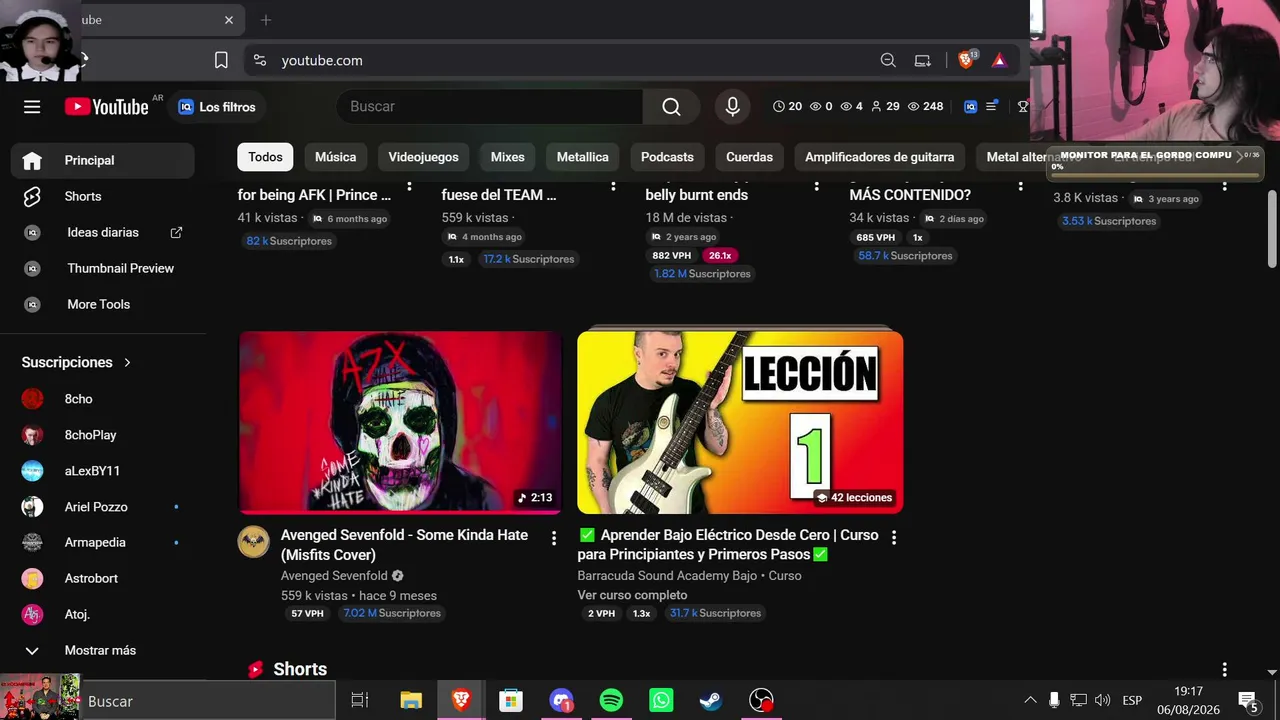
Task: Open the Windows notification center
Action: (x=1248, y=701)
